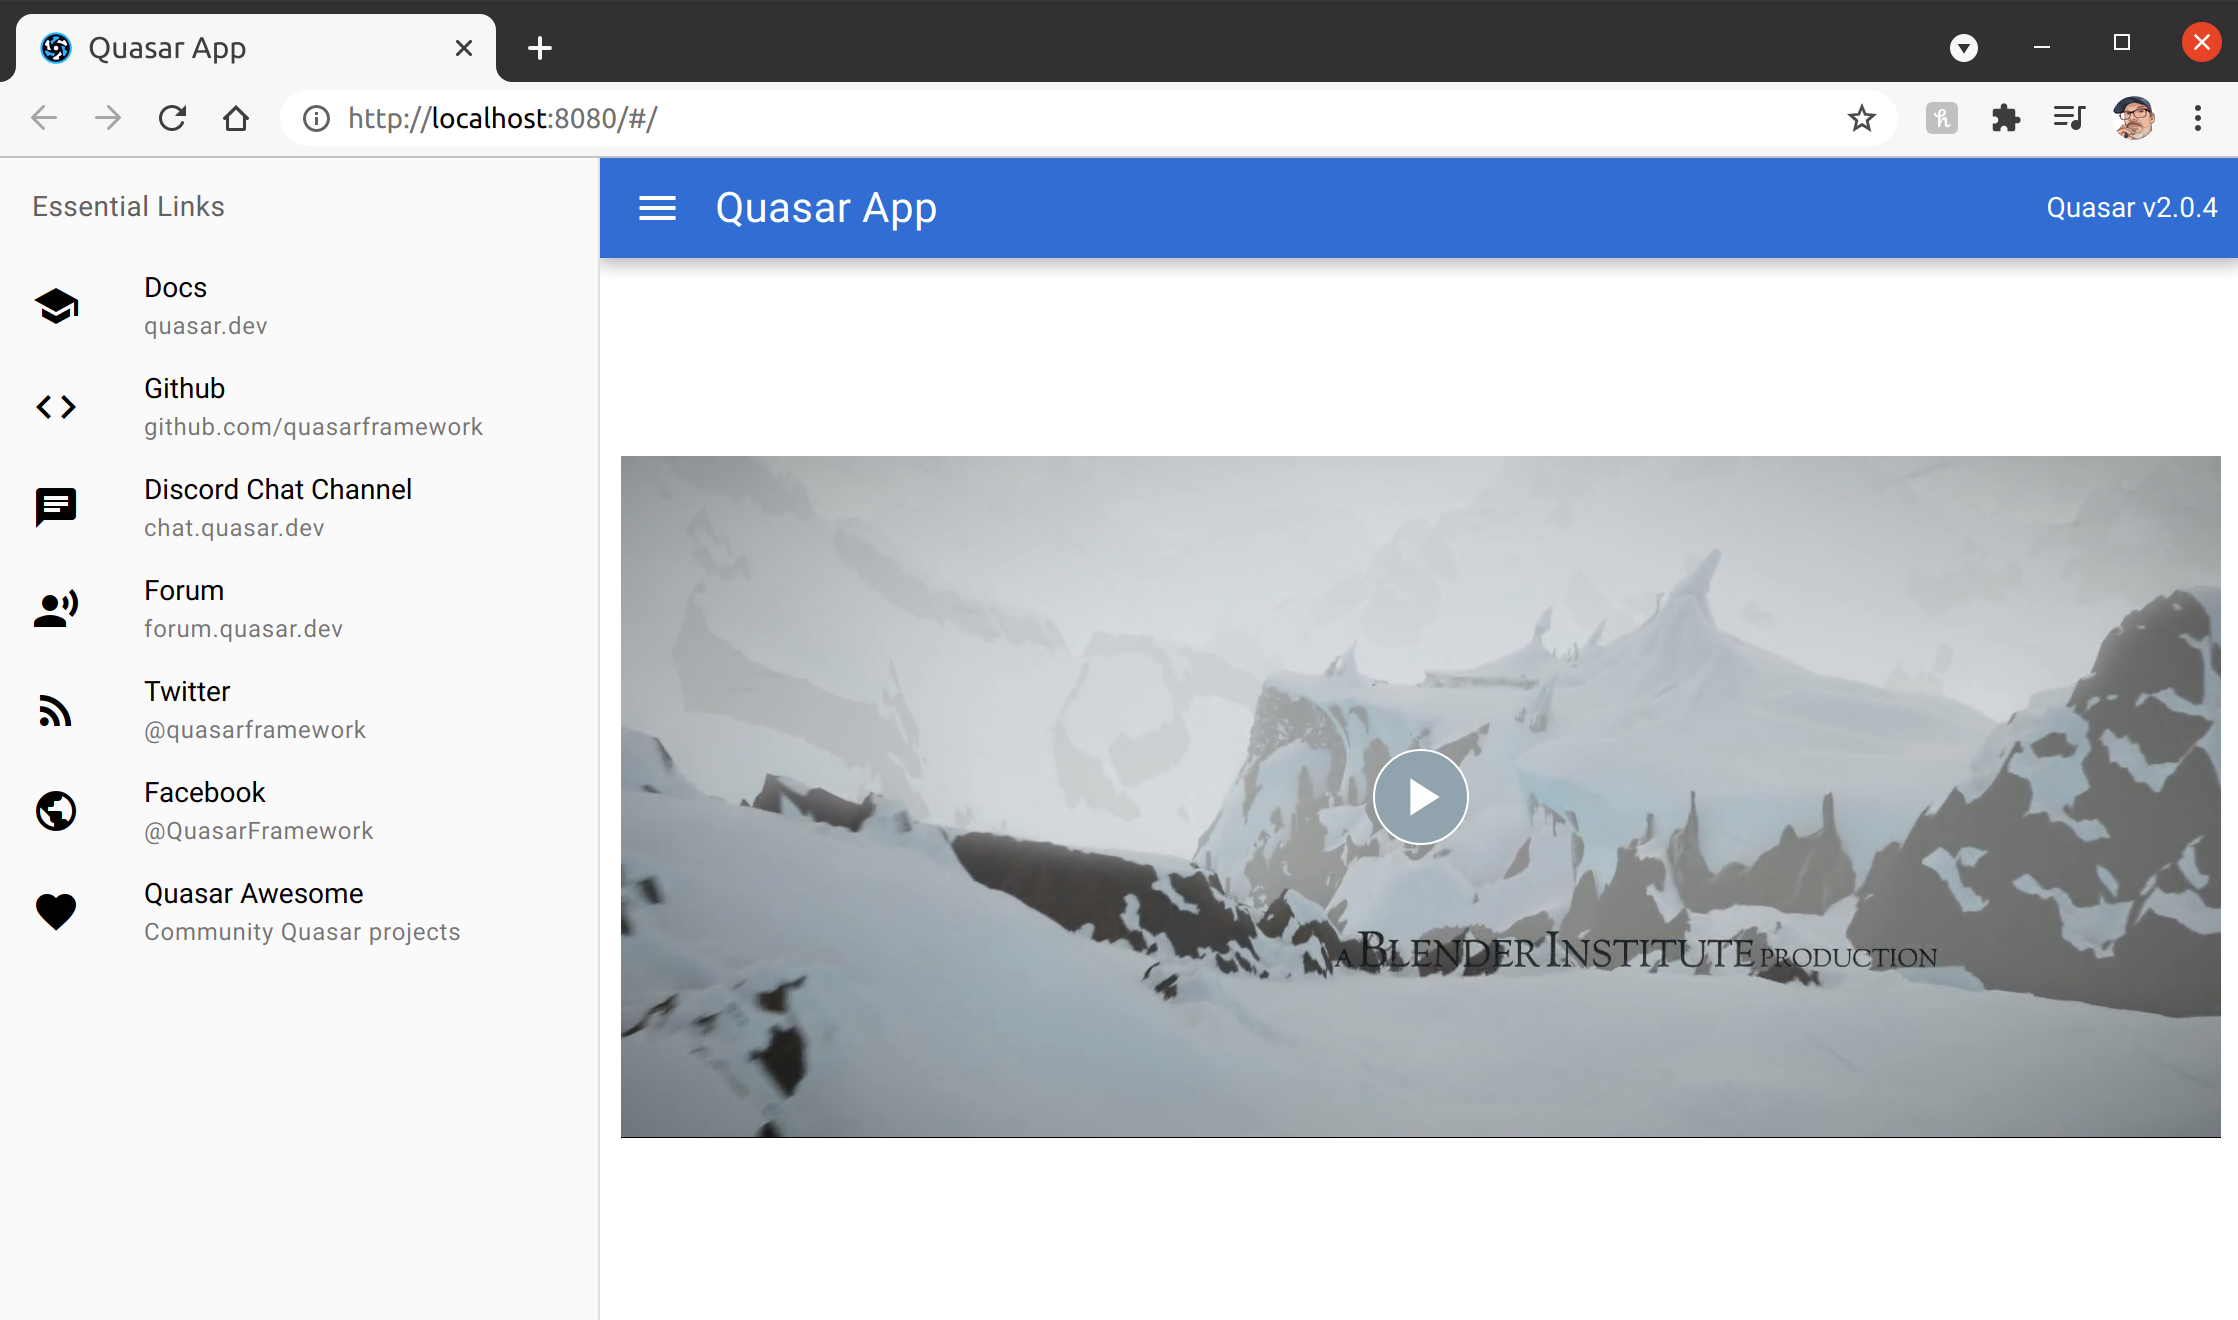Select the Twitter RSS feed icon
The width and height of the screenshot is (2238, 1320).
tap(56, 710)
